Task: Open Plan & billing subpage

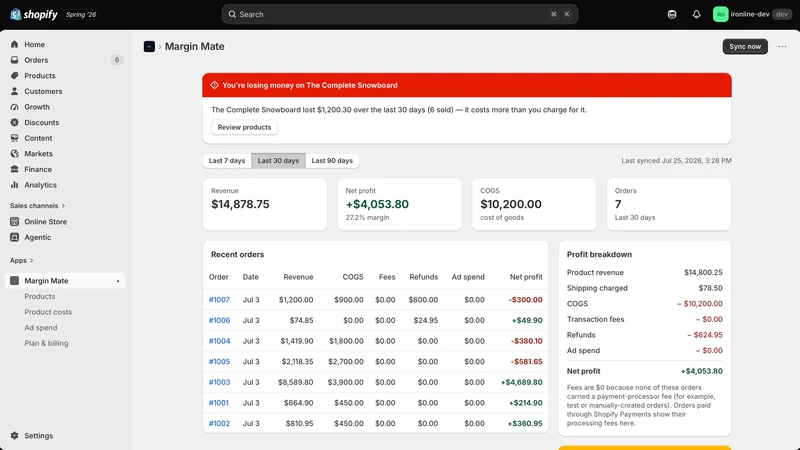Action: [x=46, y=343]
